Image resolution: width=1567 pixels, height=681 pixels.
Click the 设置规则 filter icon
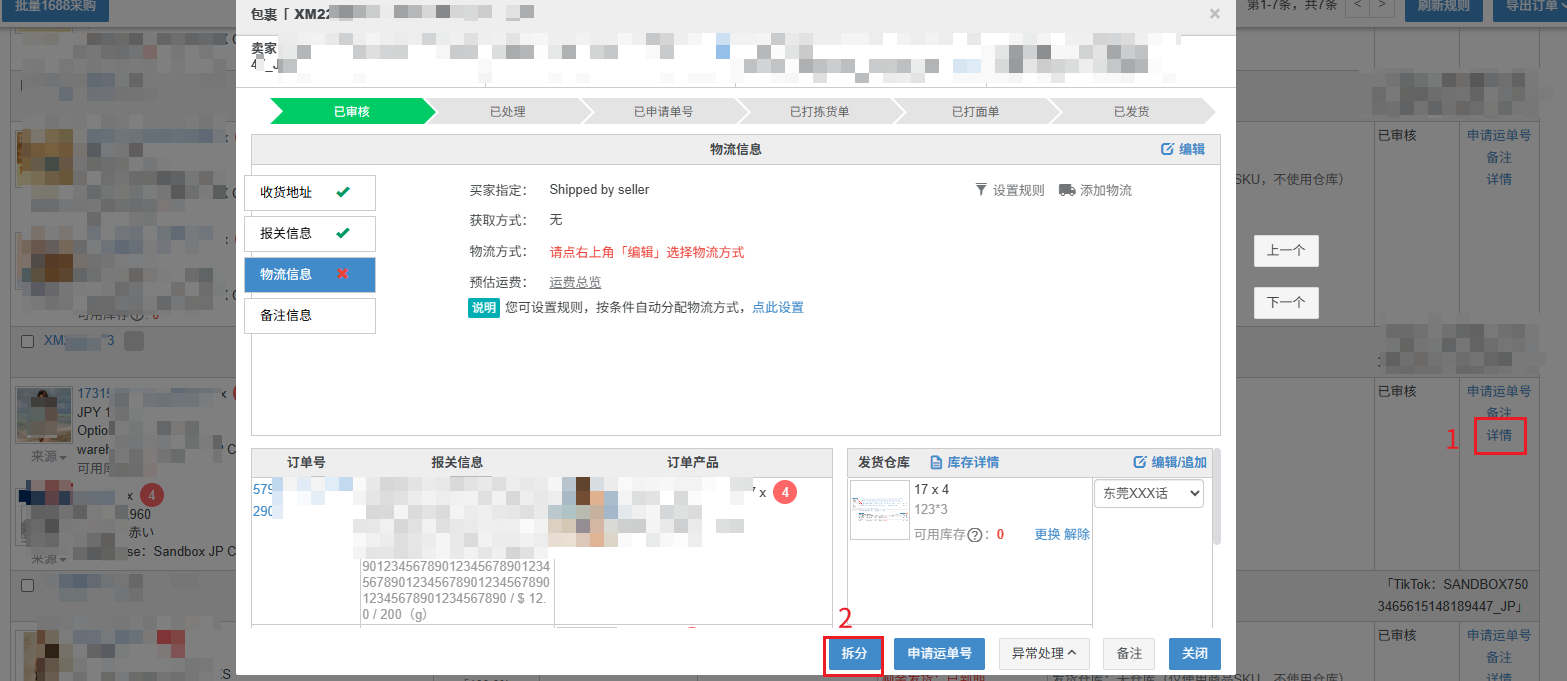pyautogui.click(x=981, y=190)
